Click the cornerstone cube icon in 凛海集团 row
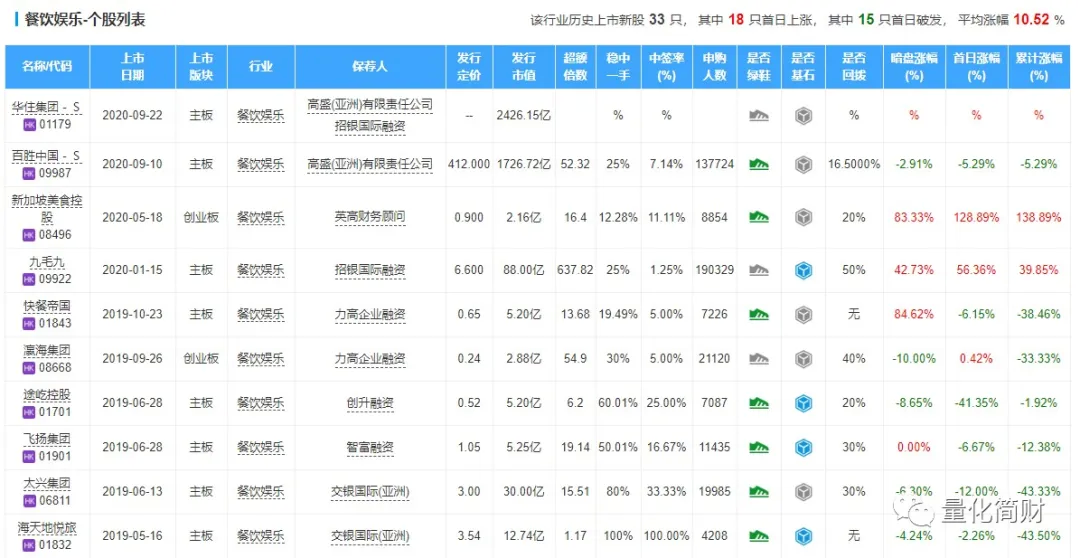1080x558 pixels. pyautogui.click(x=802, y=359)
